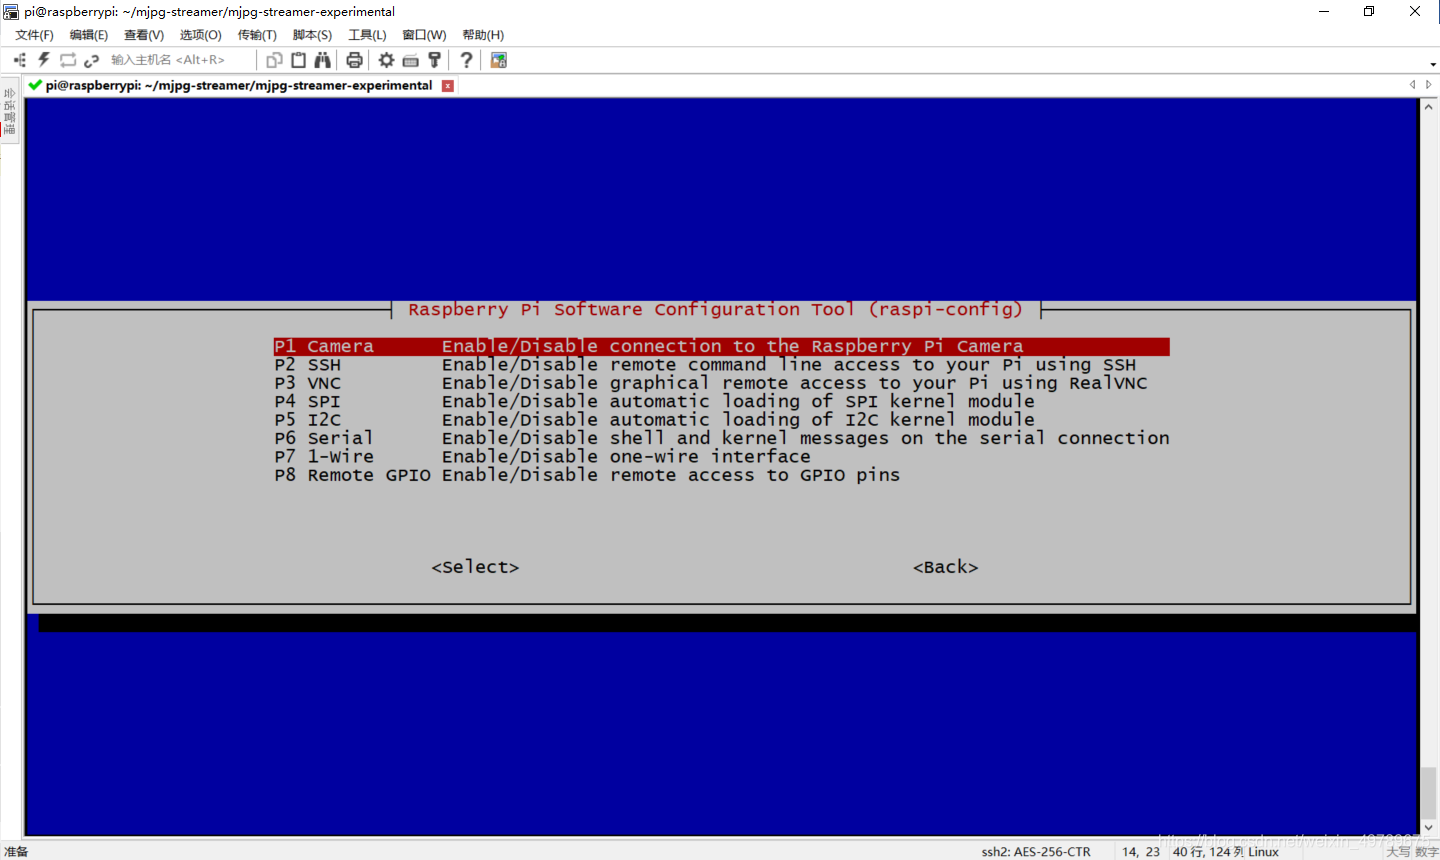The height and width of the screenshot is (860, 1440).
Task: Launch SecureFX from the toolbar icon
Action: 498,60
